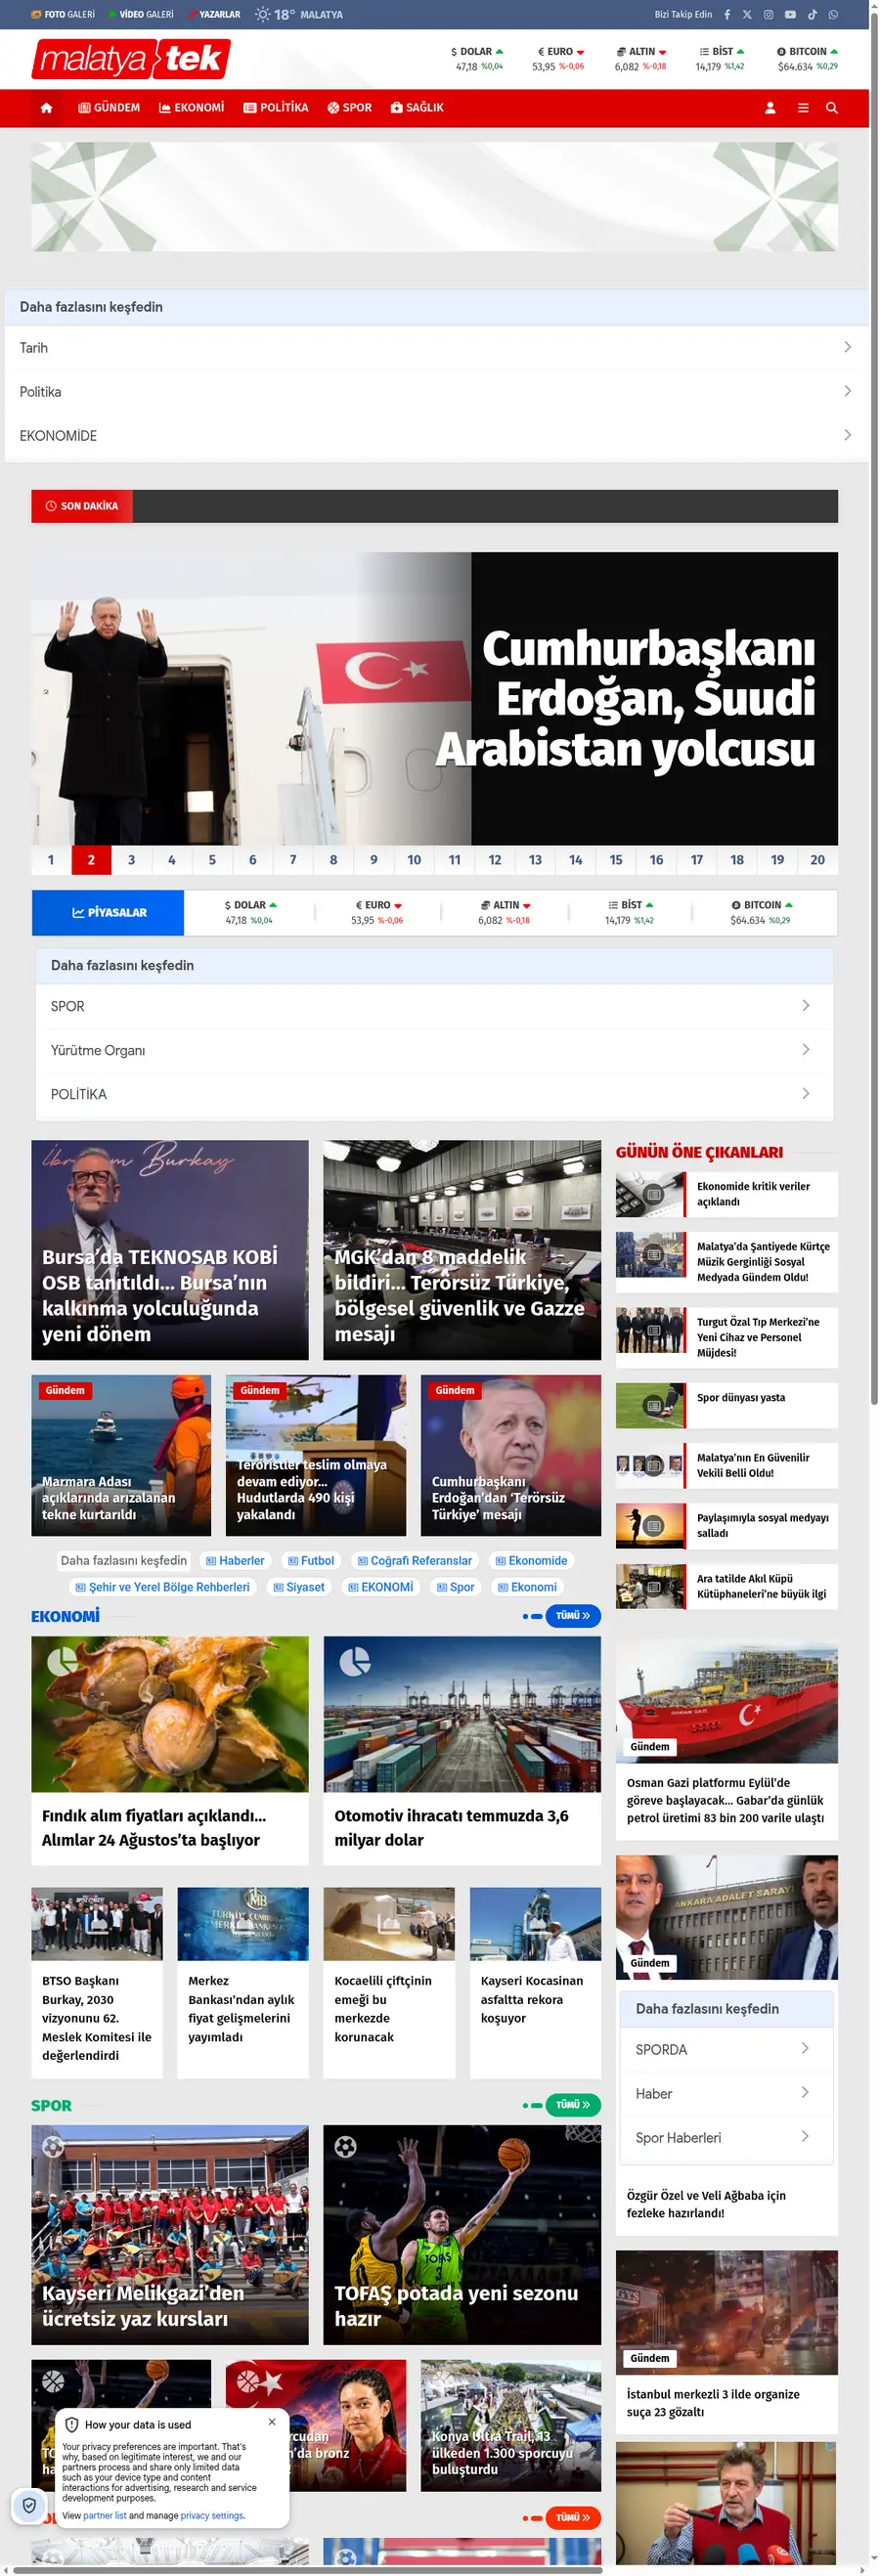Open the Facebook page icon
This screenshot has height=2576, width=880.
727,15
